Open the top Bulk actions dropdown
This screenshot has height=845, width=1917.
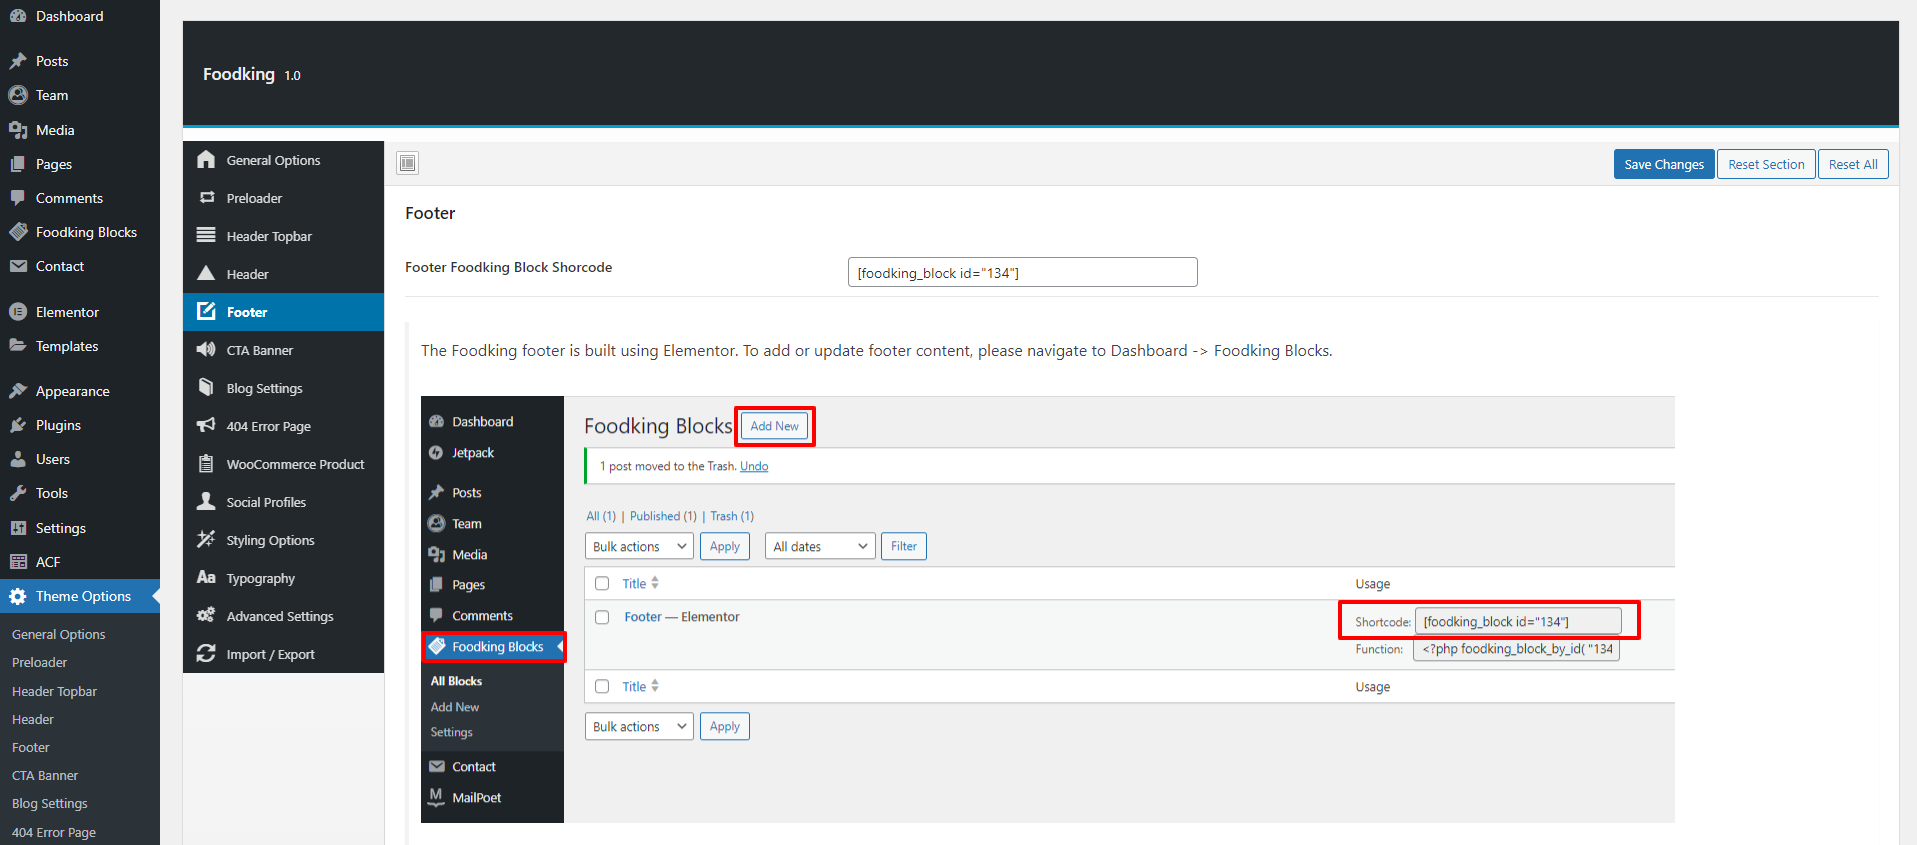pyautogui.click(x=638, y=547)
